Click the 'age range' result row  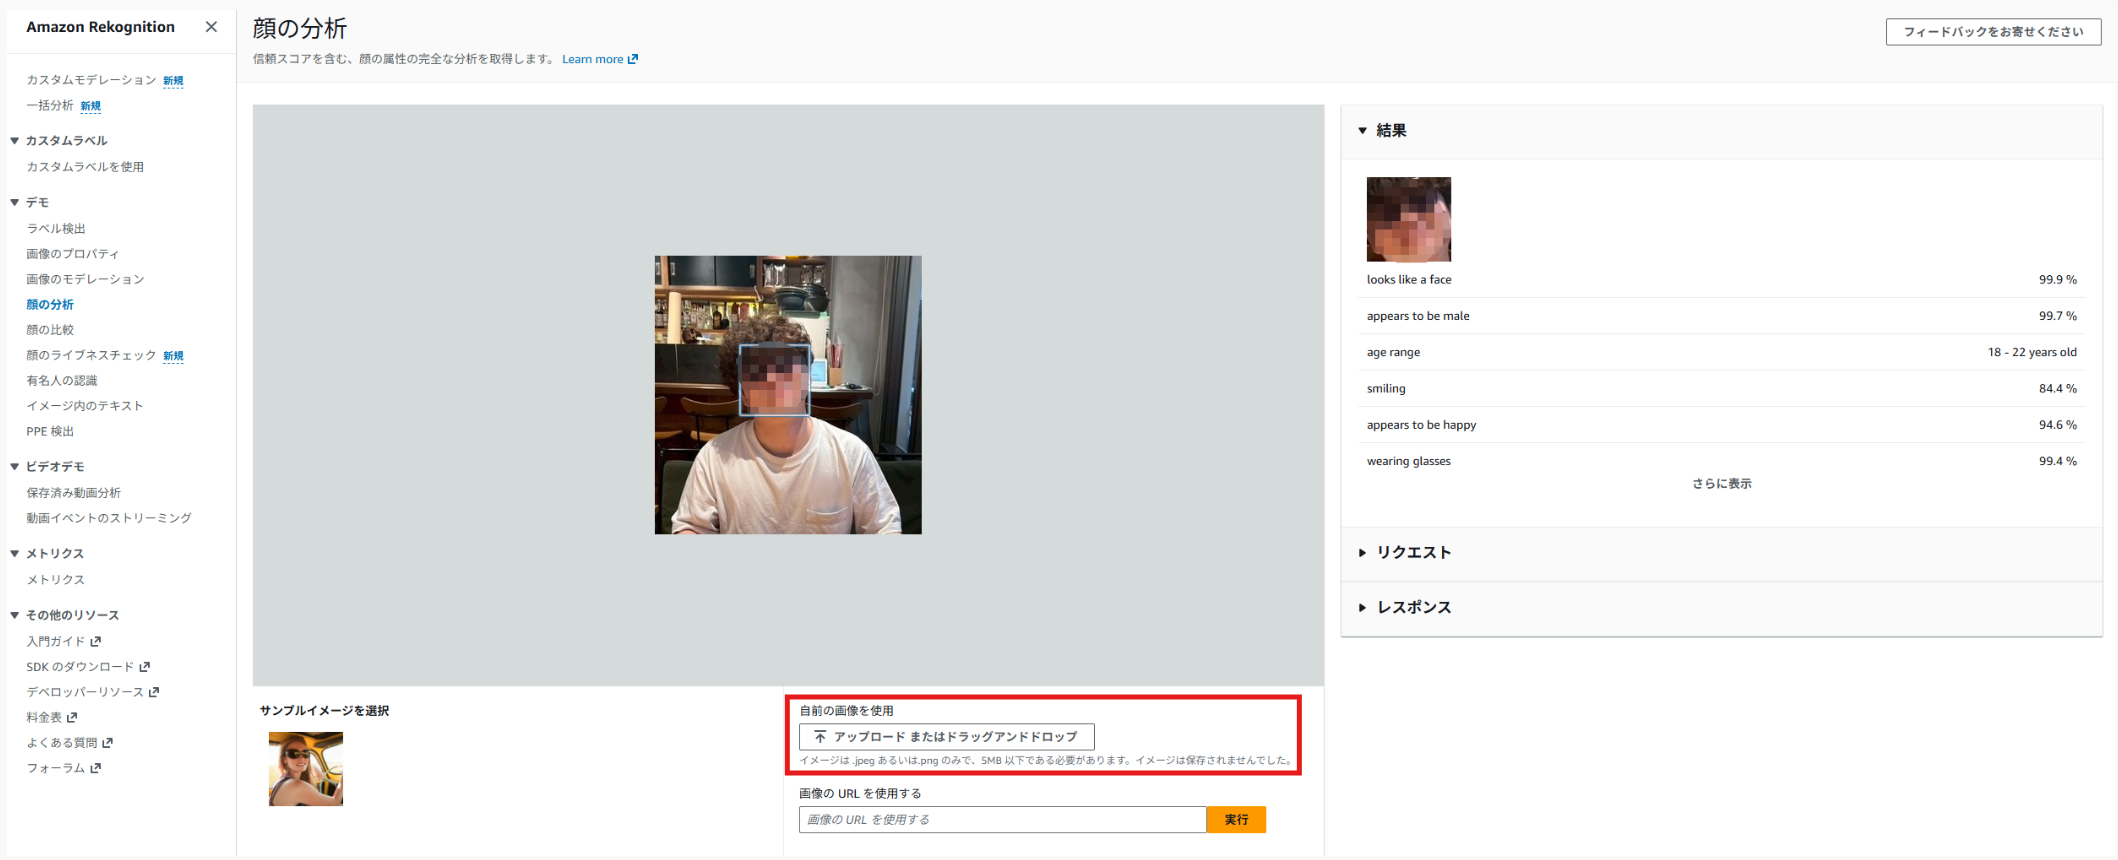pos(1721,352)
